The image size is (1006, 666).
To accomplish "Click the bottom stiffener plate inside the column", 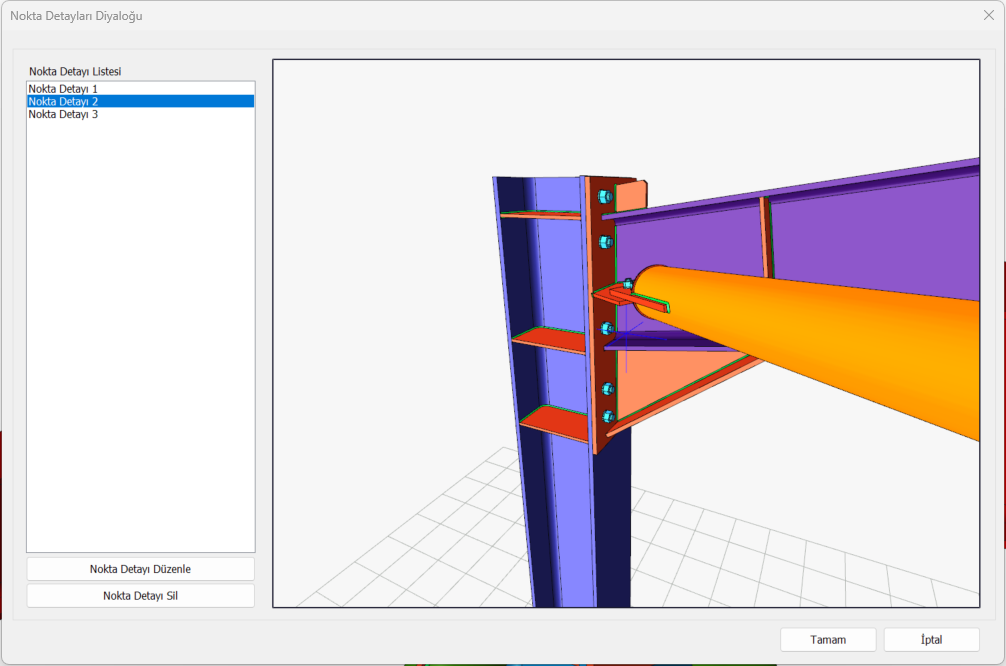I will tap(555, 422).
